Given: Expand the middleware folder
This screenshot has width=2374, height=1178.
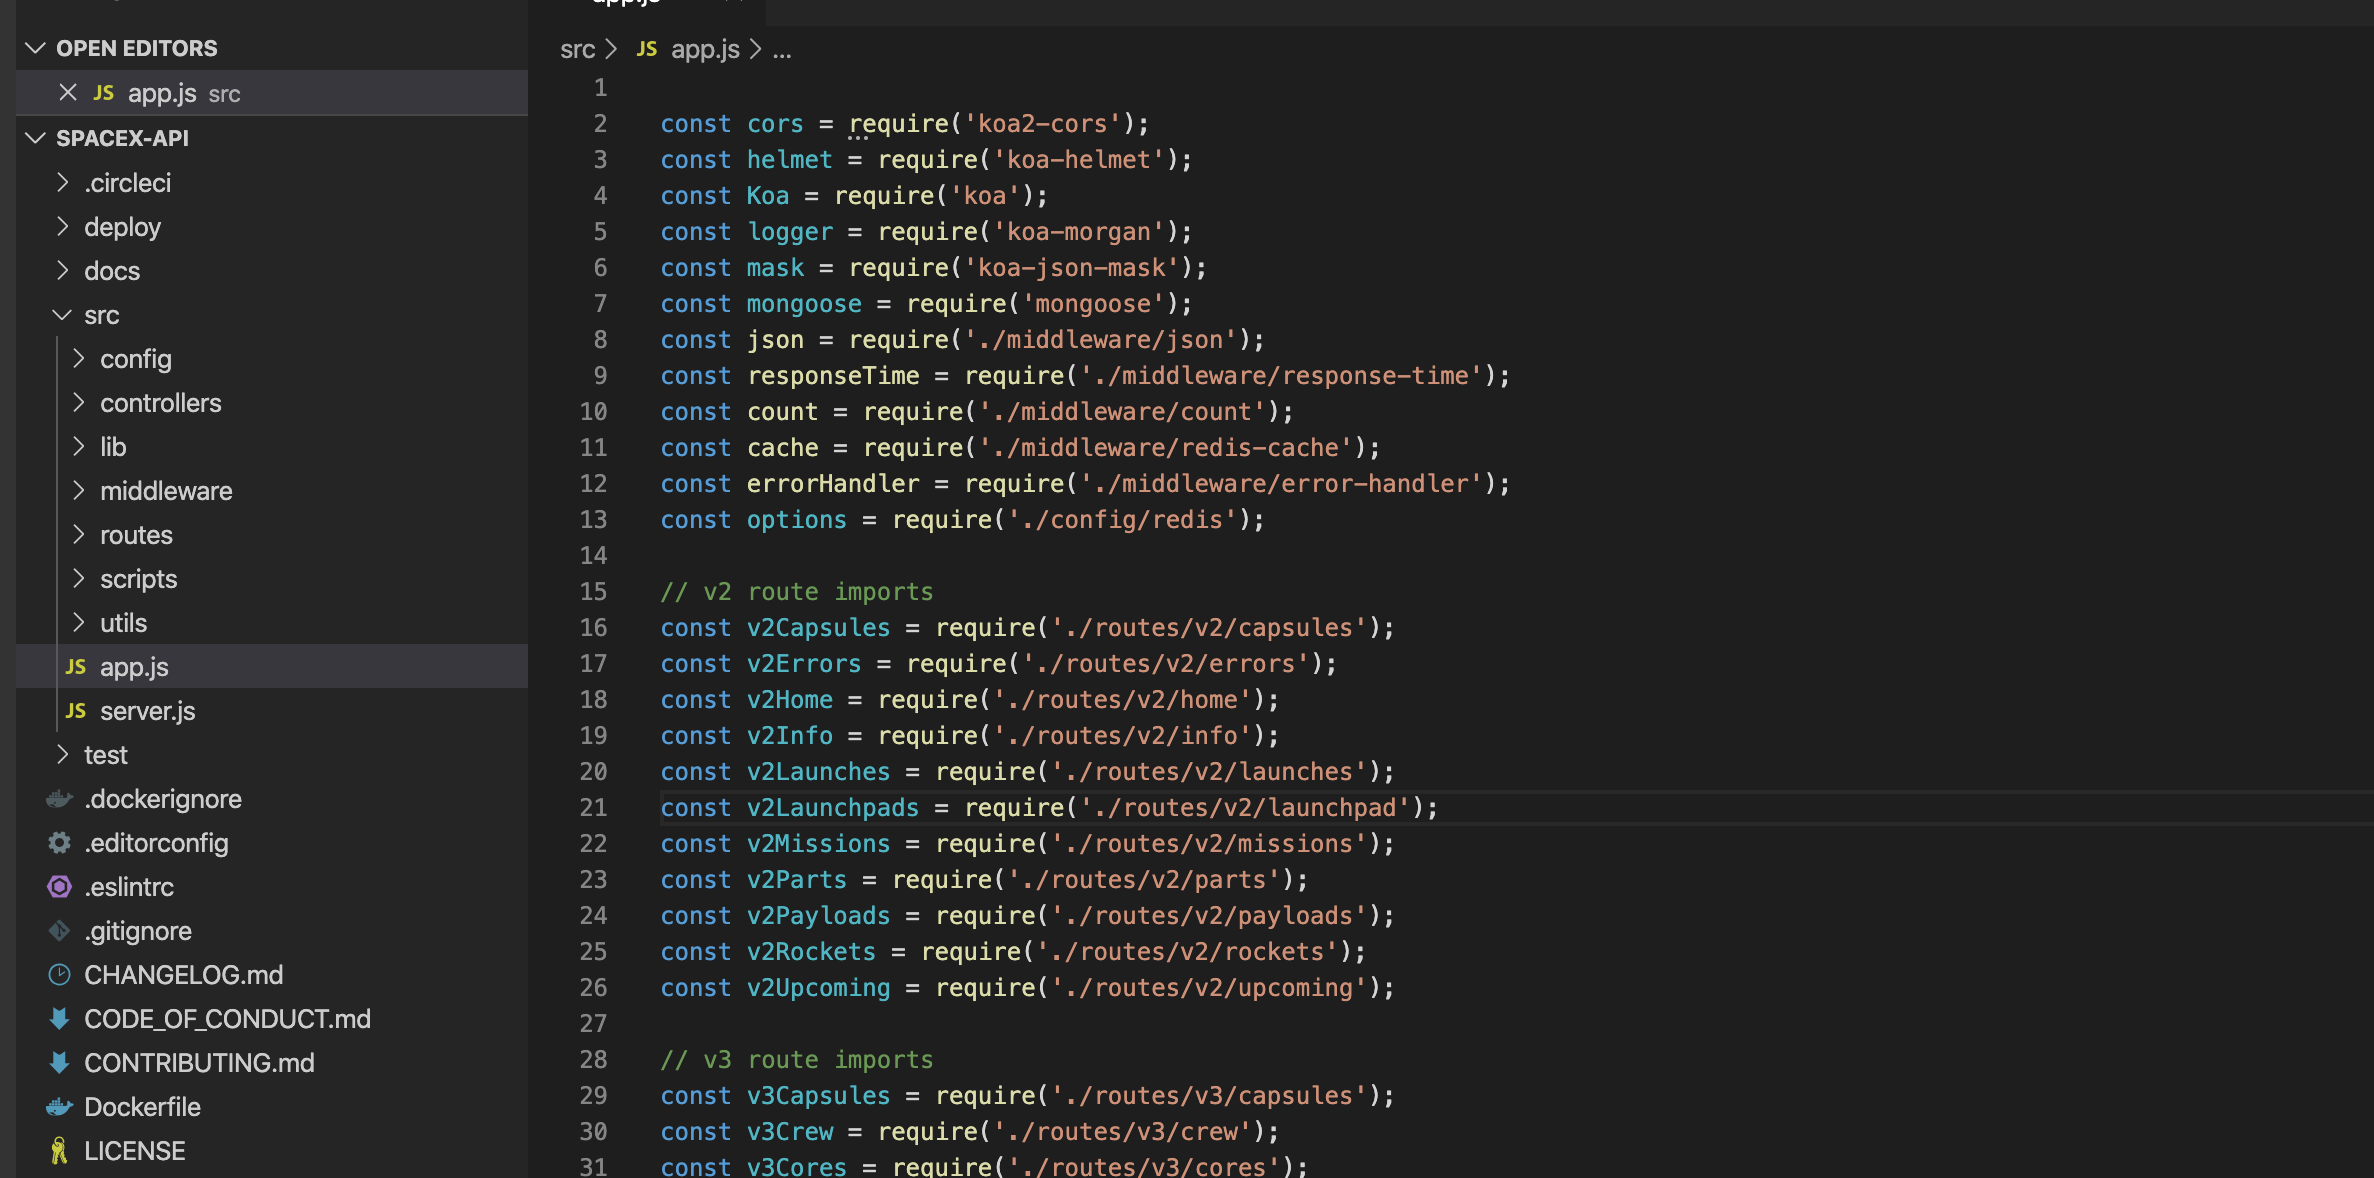Looking at the screenshot, I should pyautogui.click(x=78, y=491).
